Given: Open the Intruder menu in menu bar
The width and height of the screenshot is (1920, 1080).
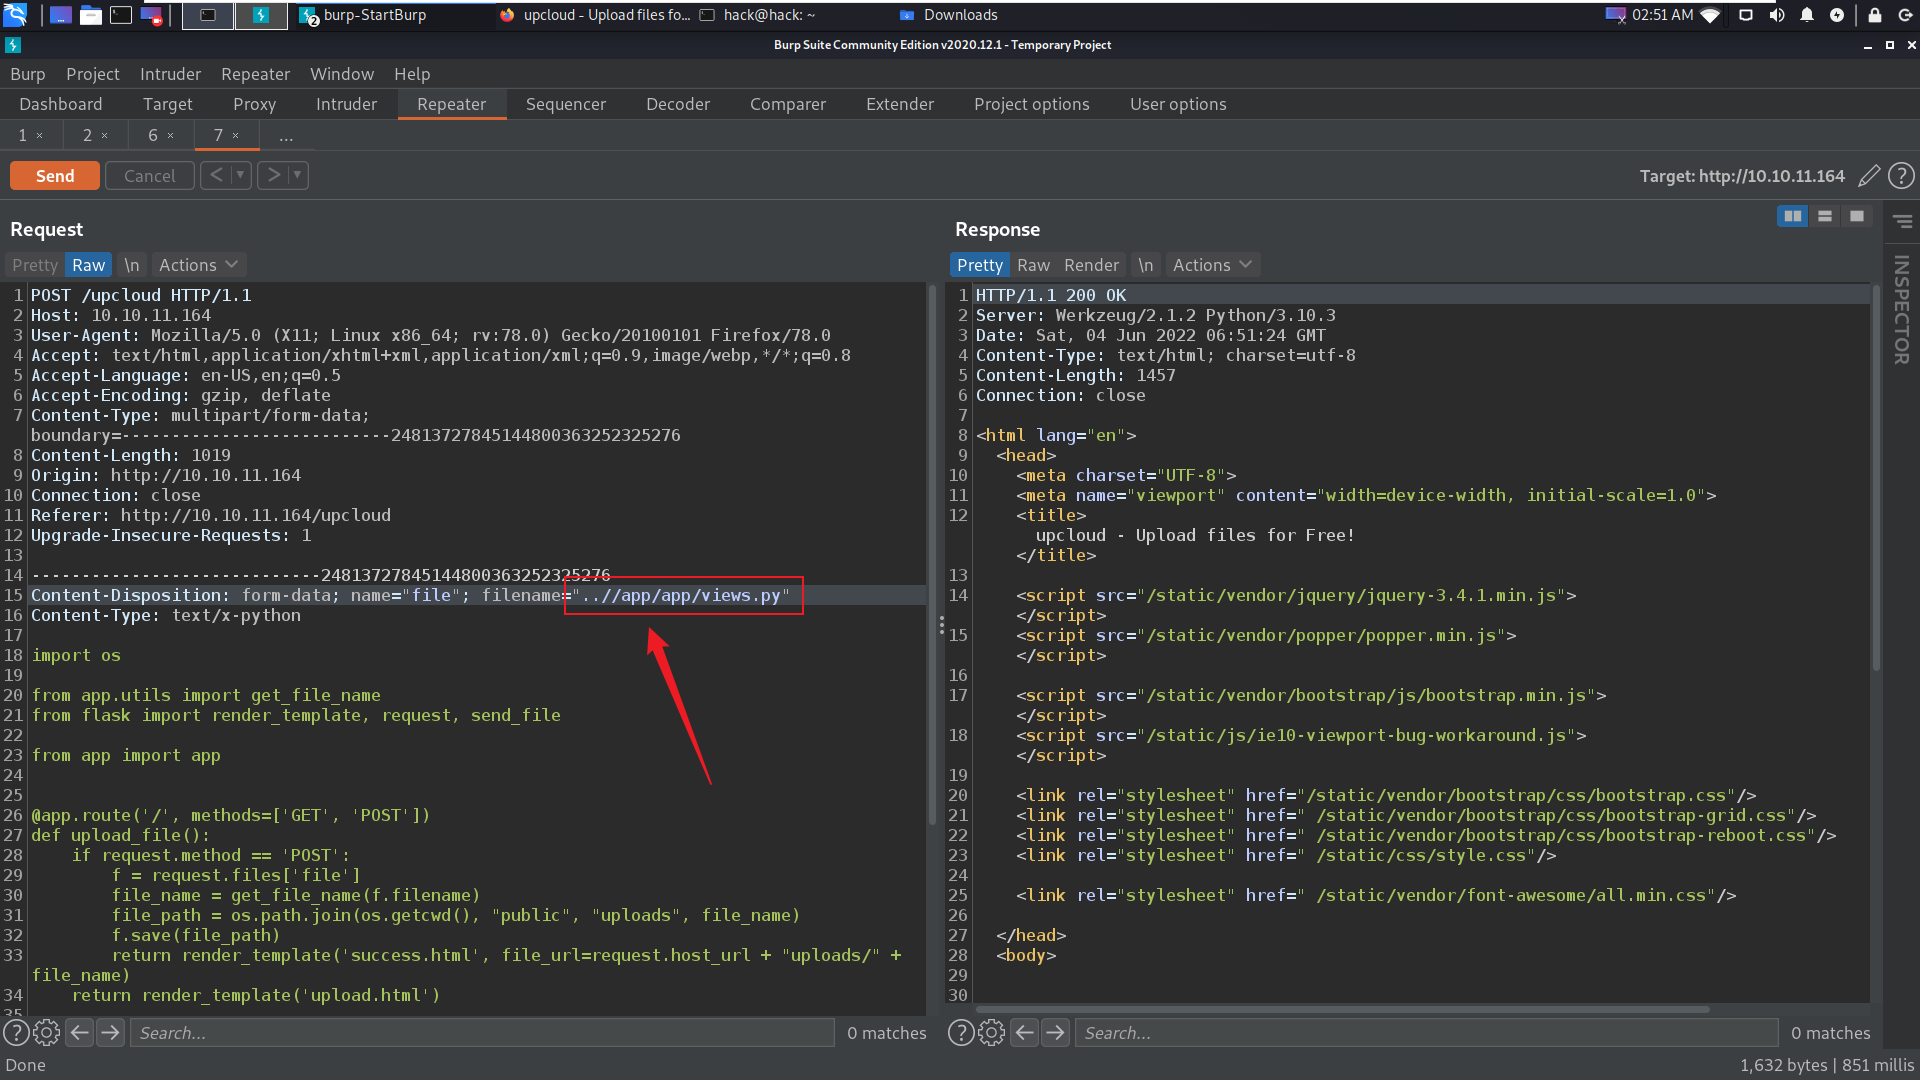Looking at the screenshot, I should (x=170, y=74).
